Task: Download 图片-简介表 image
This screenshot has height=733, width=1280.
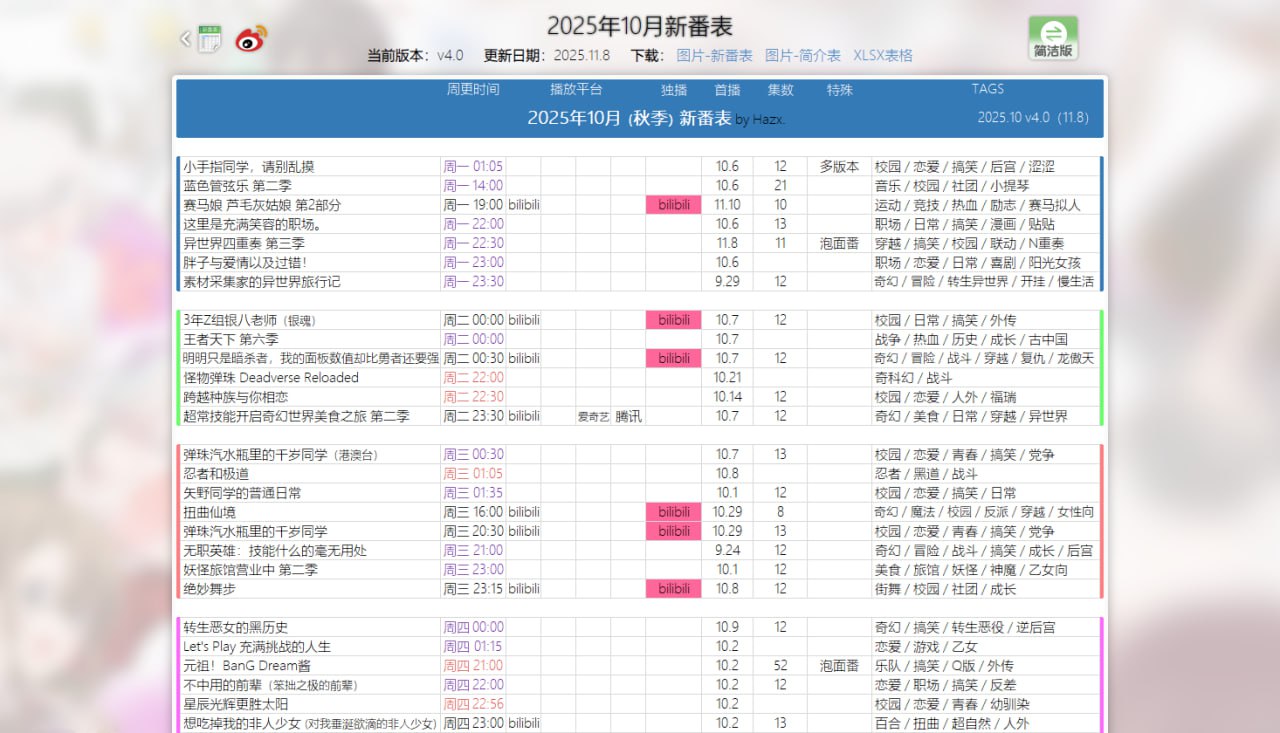Action: click(x=803, y=56)
